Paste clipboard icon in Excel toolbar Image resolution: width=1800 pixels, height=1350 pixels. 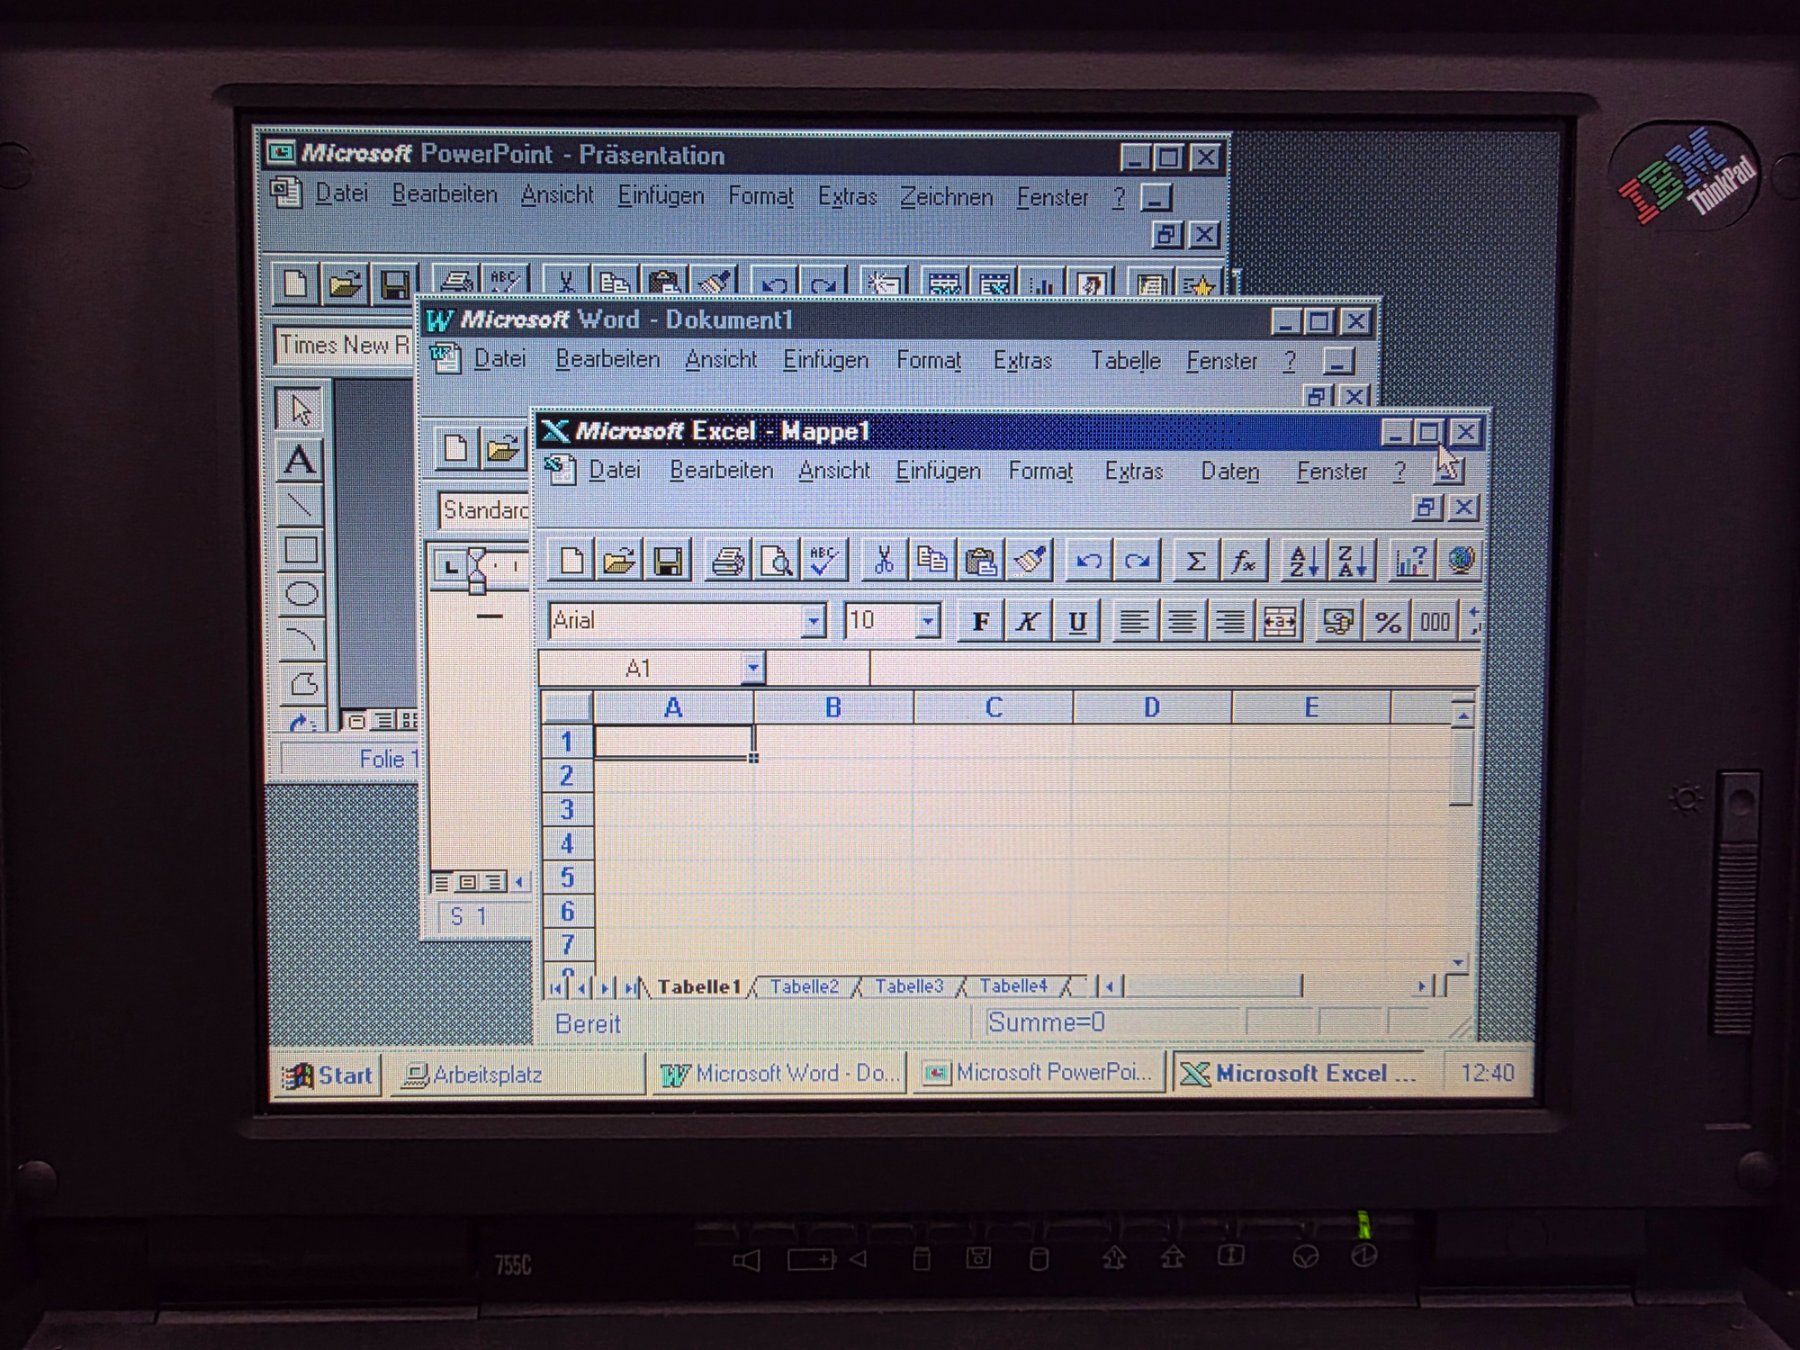pos(980,561)
